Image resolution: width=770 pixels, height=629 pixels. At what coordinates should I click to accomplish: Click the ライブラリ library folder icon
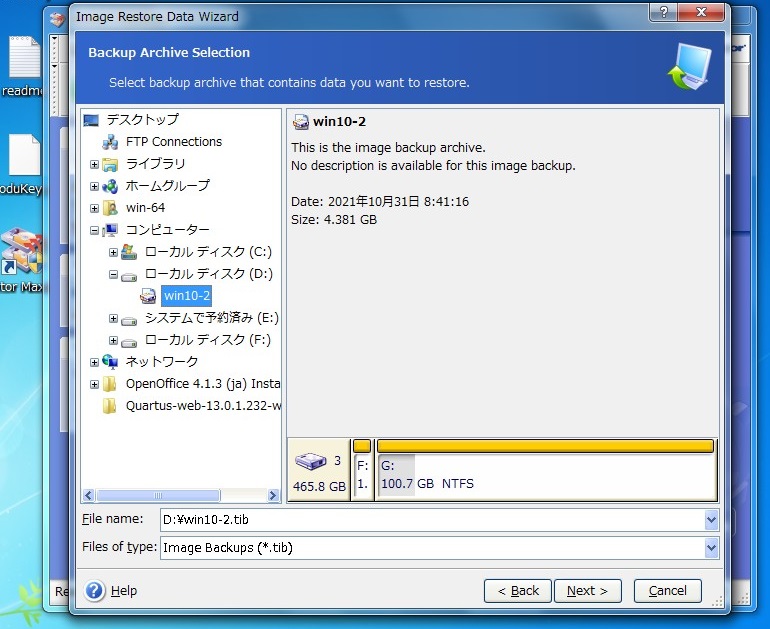[x=110, y=164]
